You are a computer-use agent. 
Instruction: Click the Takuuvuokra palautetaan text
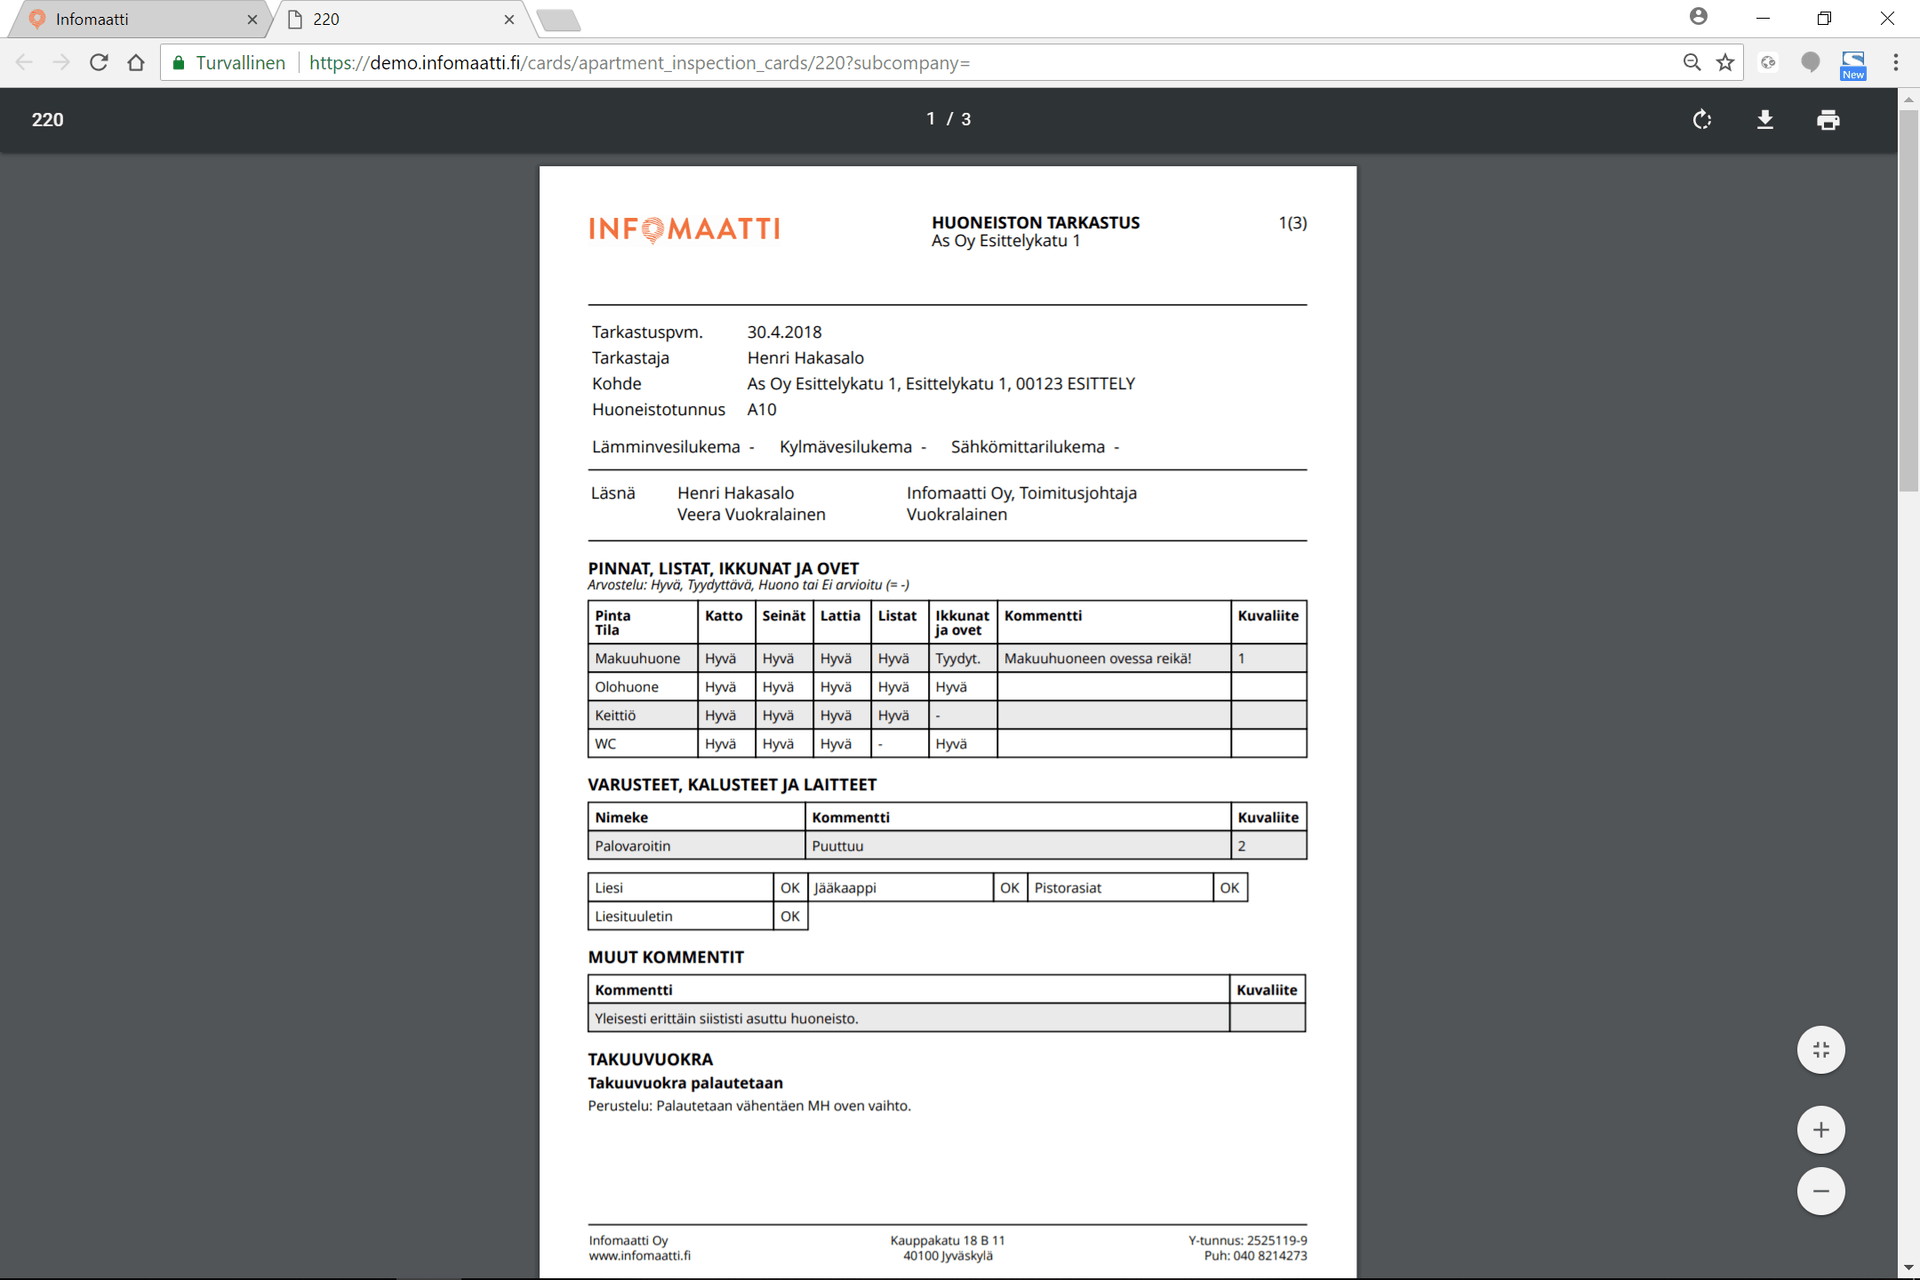[685, 1083]
